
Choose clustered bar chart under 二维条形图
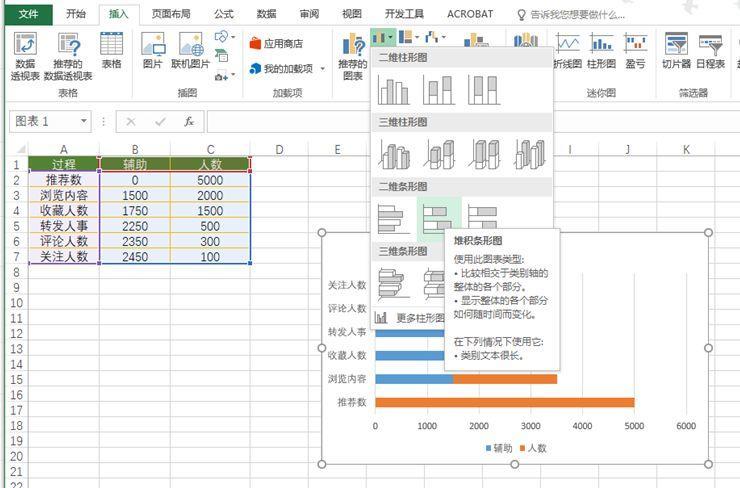click(x=394, y=219)
